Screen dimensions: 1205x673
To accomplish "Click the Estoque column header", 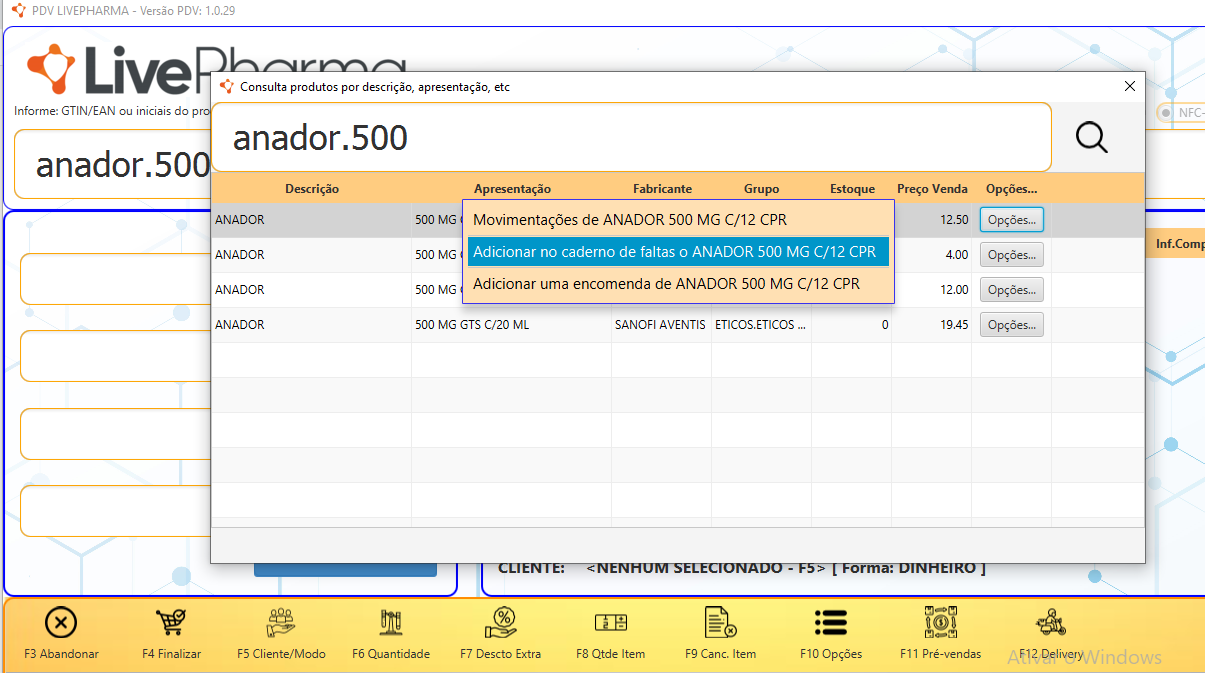I will (852, 189).
